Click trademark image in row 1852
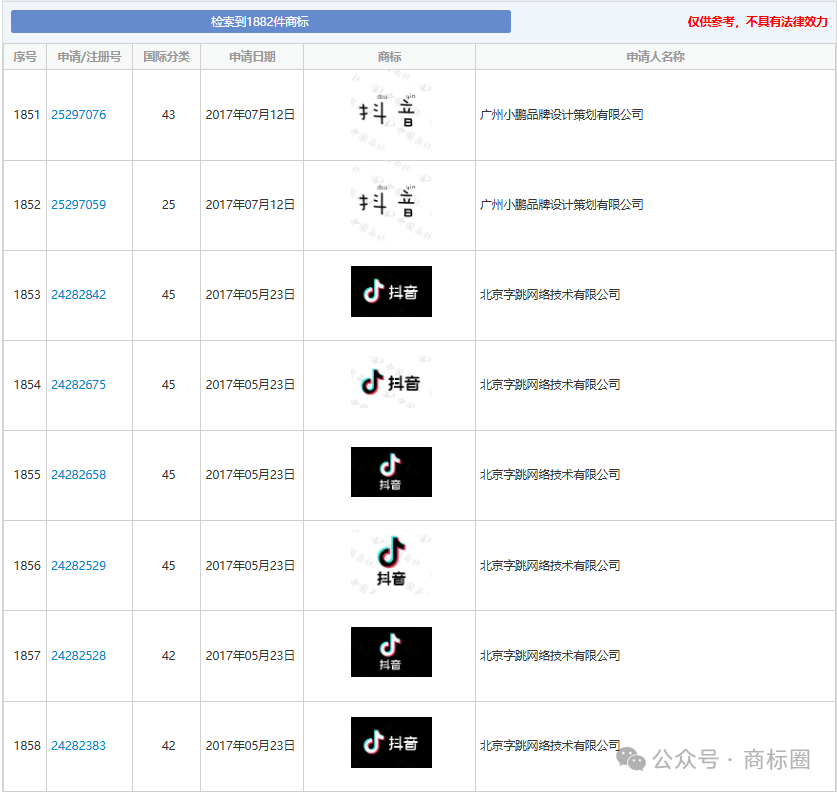The width and height of the screenshot is (837, 792). (391, 203)
